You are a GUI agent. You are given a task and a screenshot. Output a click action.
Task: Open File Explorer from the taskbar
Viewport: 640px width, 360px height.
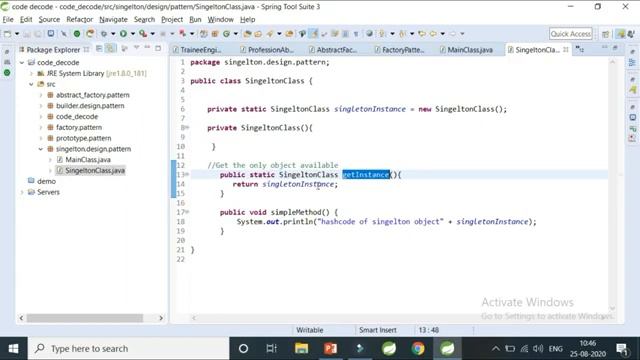pyautogui.click(x=302, y=349)
